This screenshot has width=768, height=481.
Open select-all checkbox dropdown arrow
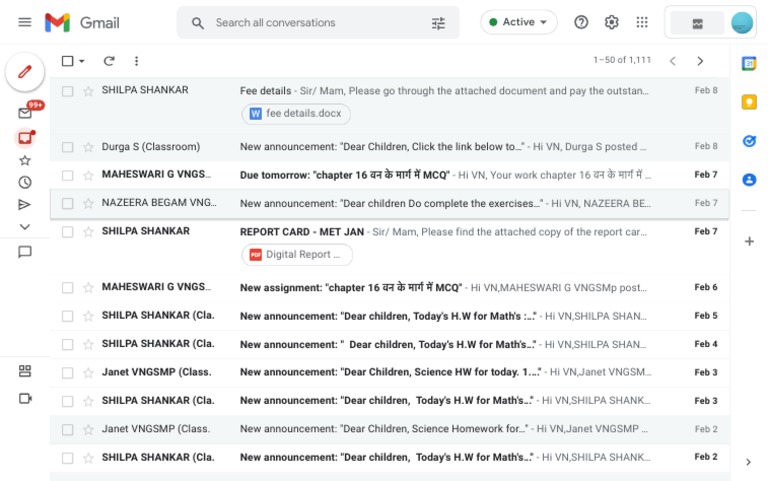pyautogui.click(x=82, y=62)
